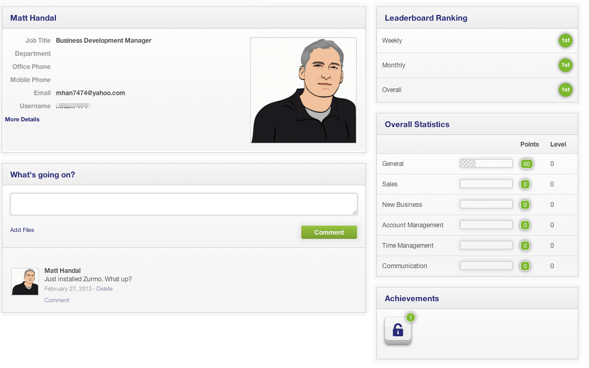Click the Achievements heading
This screenshot has height=368, width=590.
[x=411, y=298]
